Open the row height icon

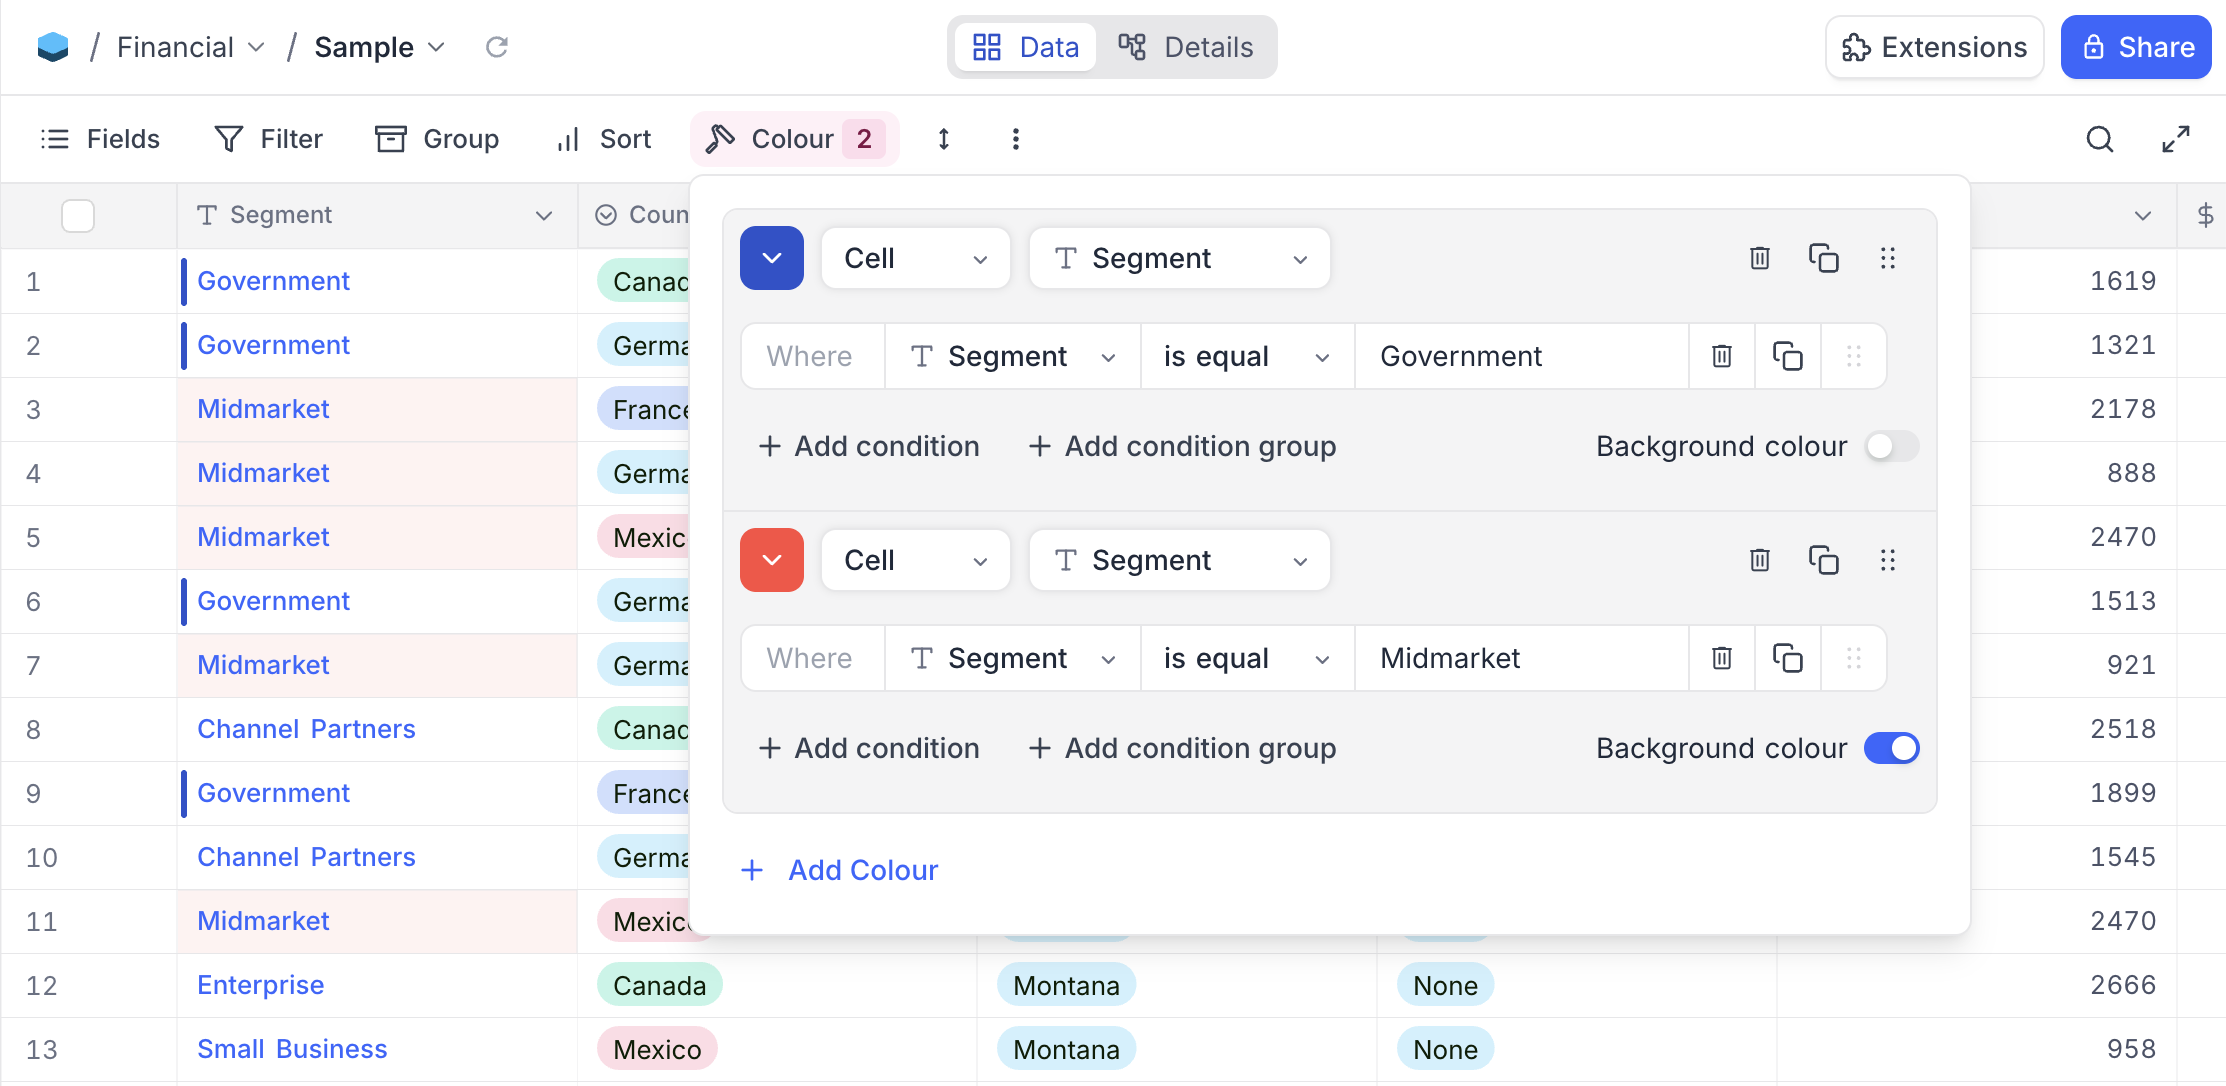(943, 139)
